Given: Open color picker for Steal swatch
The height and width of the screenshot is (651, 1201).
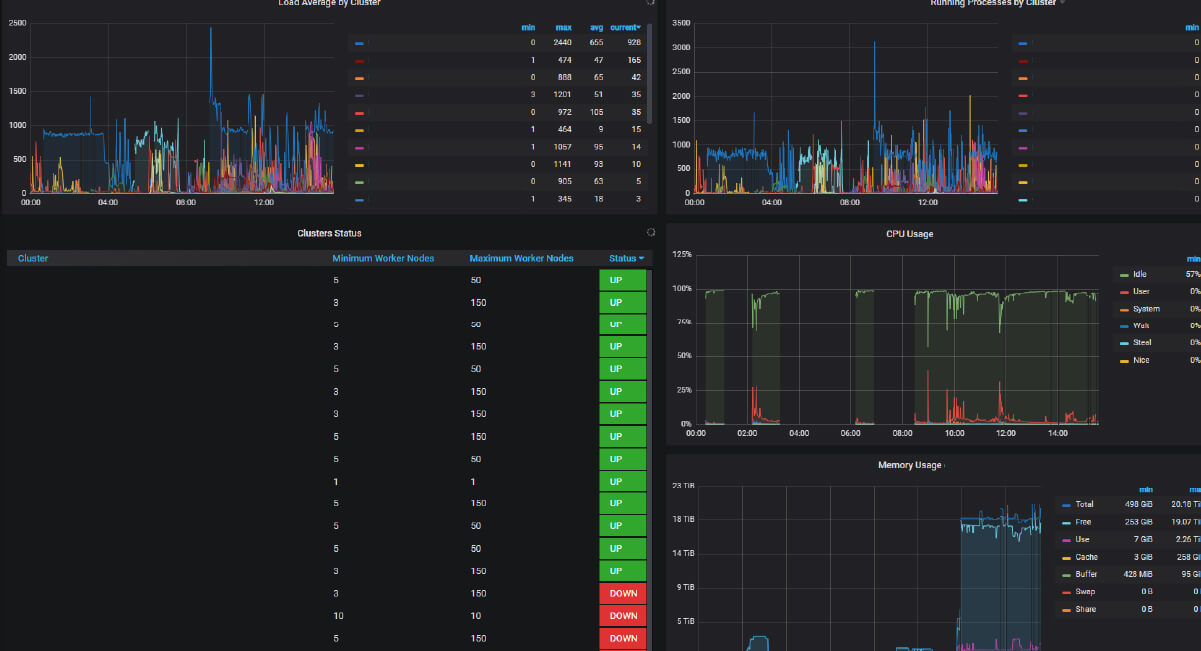Looking at the screenshot, I should tap(1124, 343).
